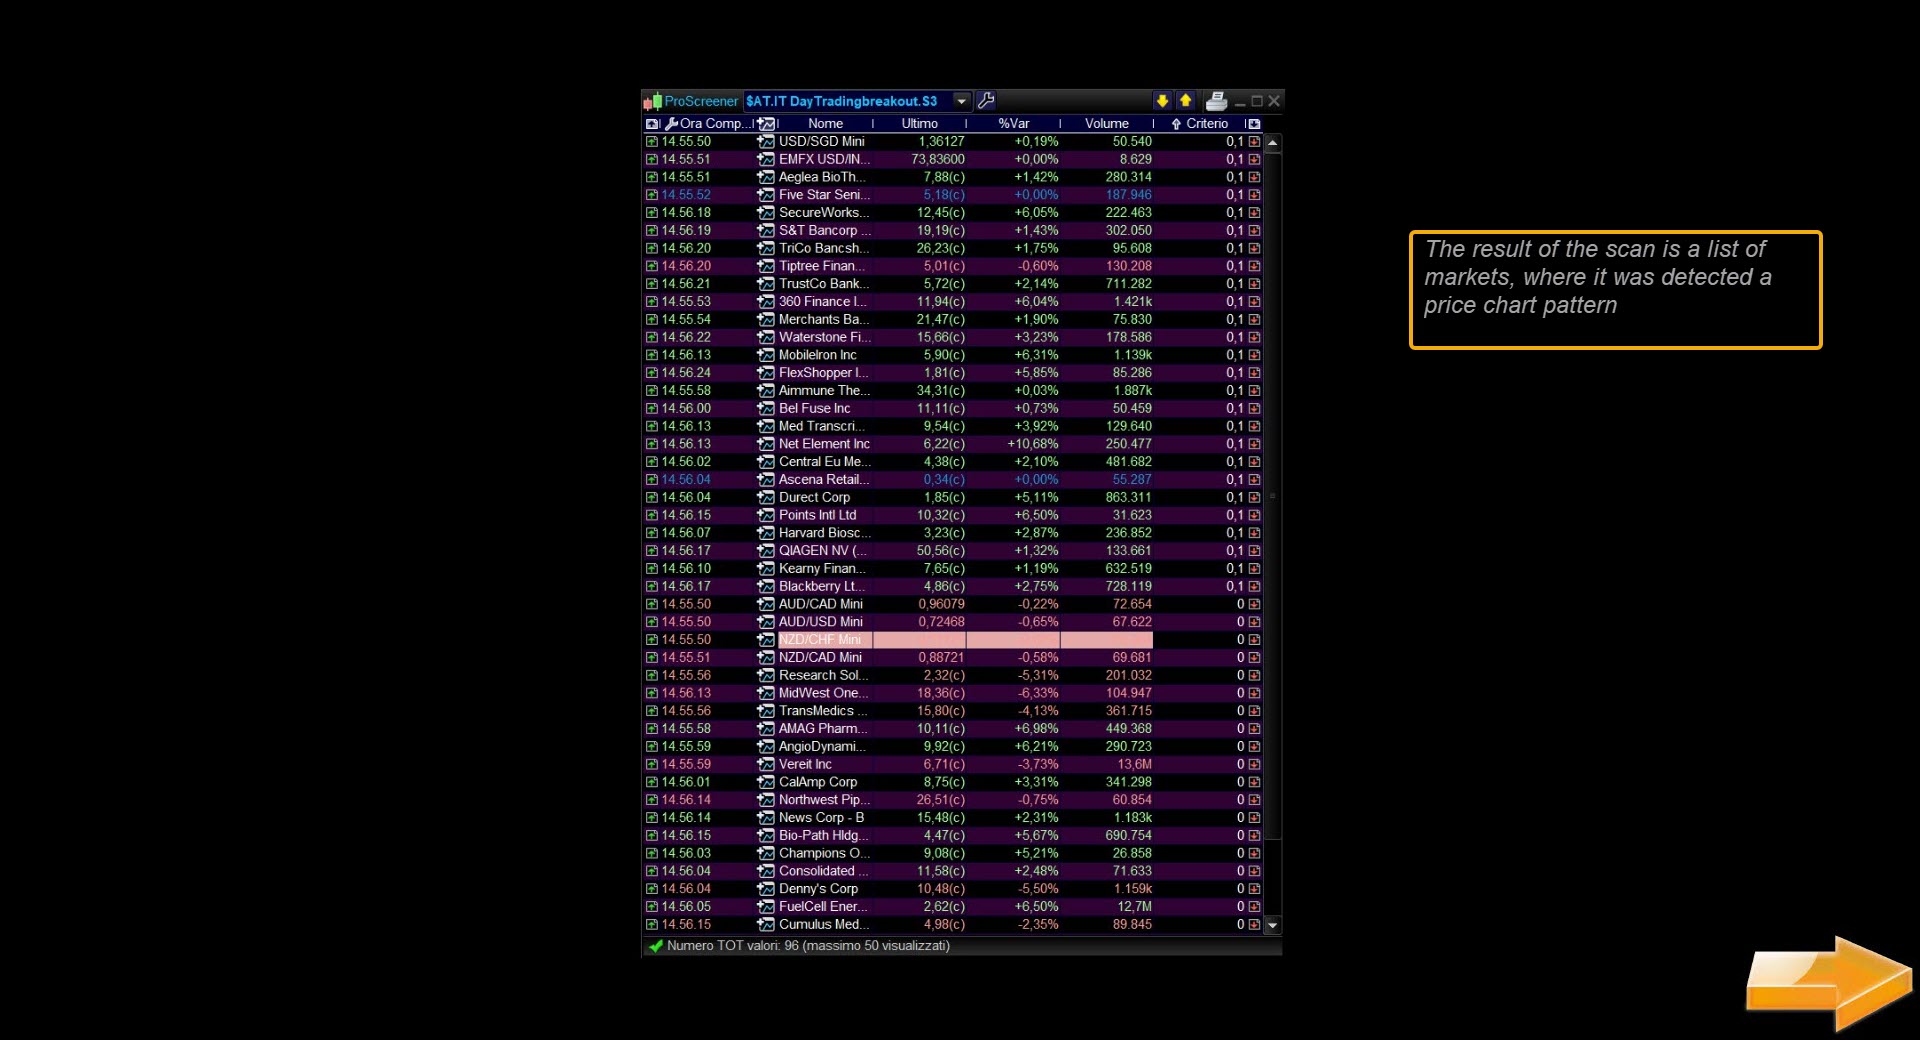1920x1040 pixels.
Task: Select the FlexShopper name
Action: coord(822,373)
